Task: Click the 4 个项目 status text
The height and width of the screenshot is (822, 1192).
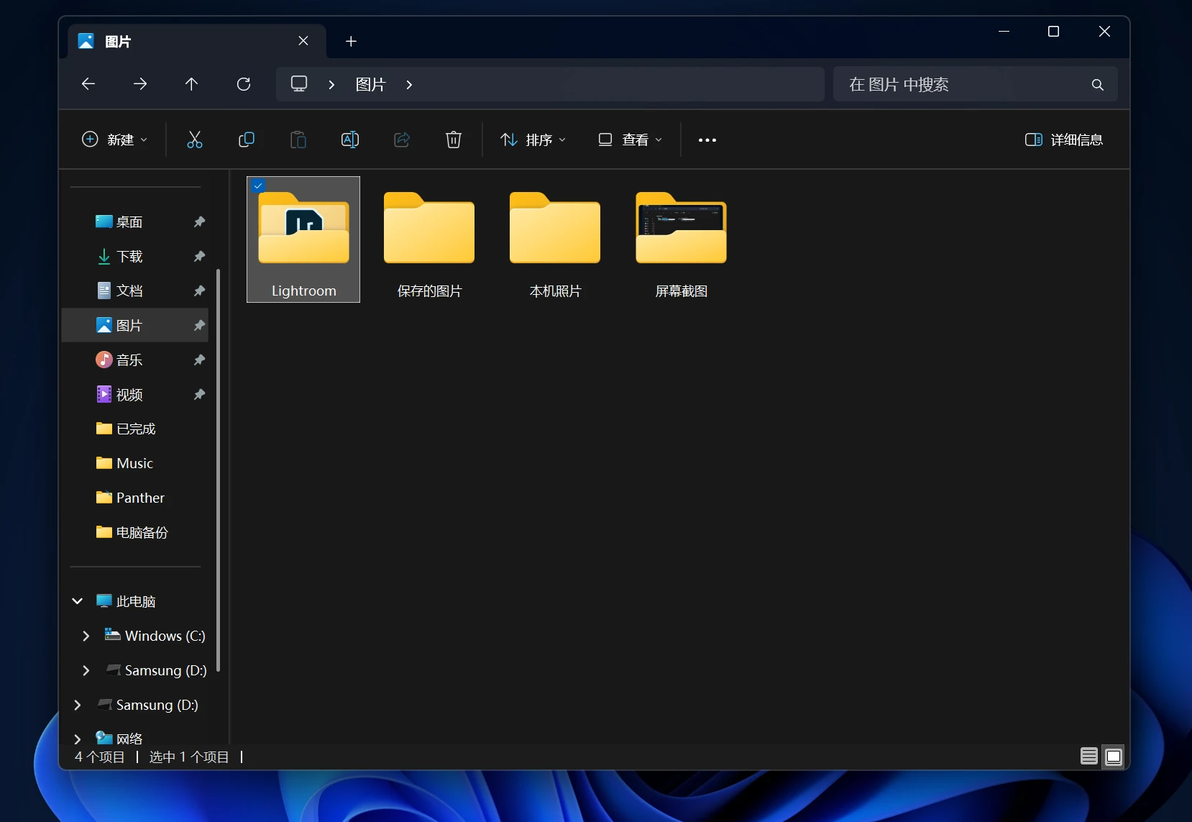Action: 100,757
